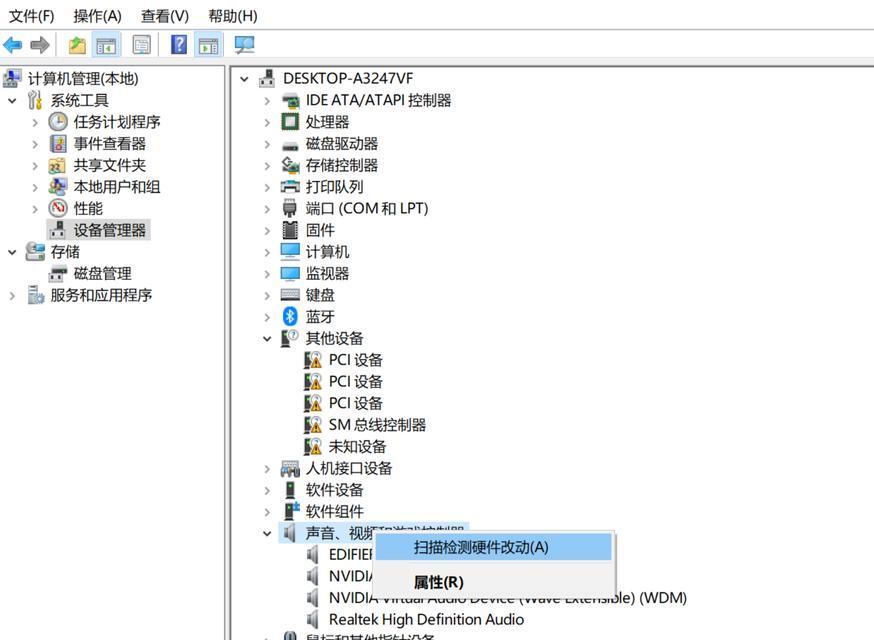This screenshot has width=874, height=640.
Task: Select the 事件查看器 label
Action: (109, 143)
